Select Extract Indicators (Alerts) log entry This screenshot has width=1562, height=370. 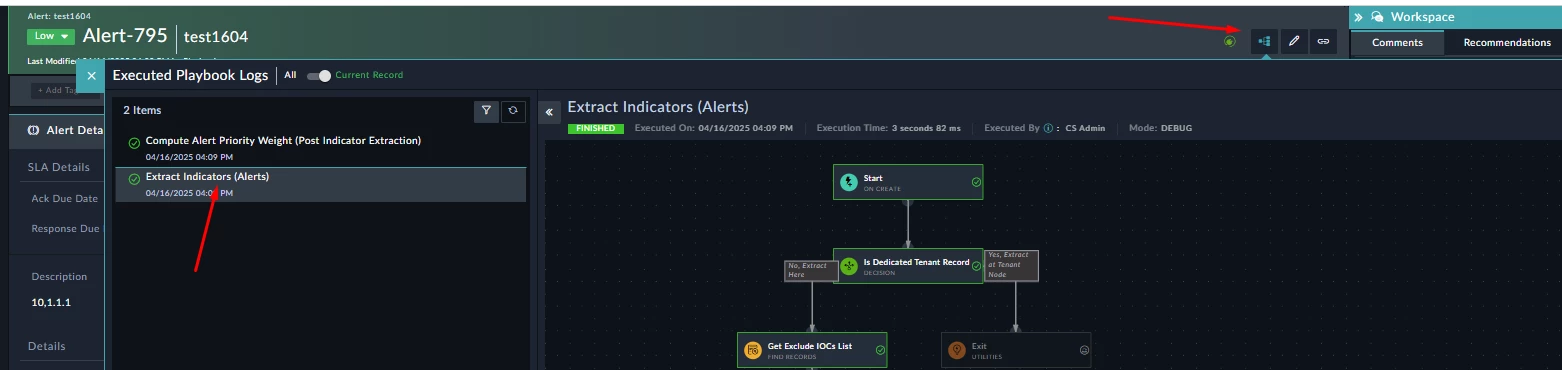point(321,184)
